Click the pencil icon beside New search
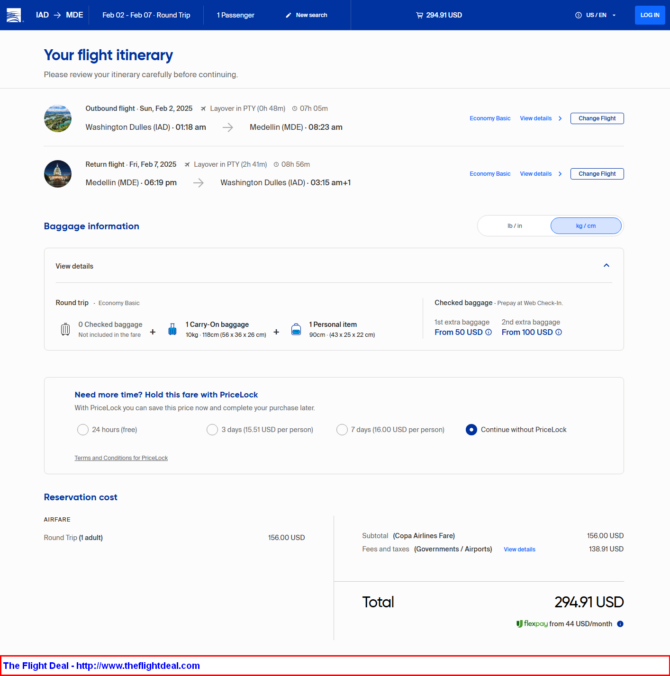 [288, 16]
